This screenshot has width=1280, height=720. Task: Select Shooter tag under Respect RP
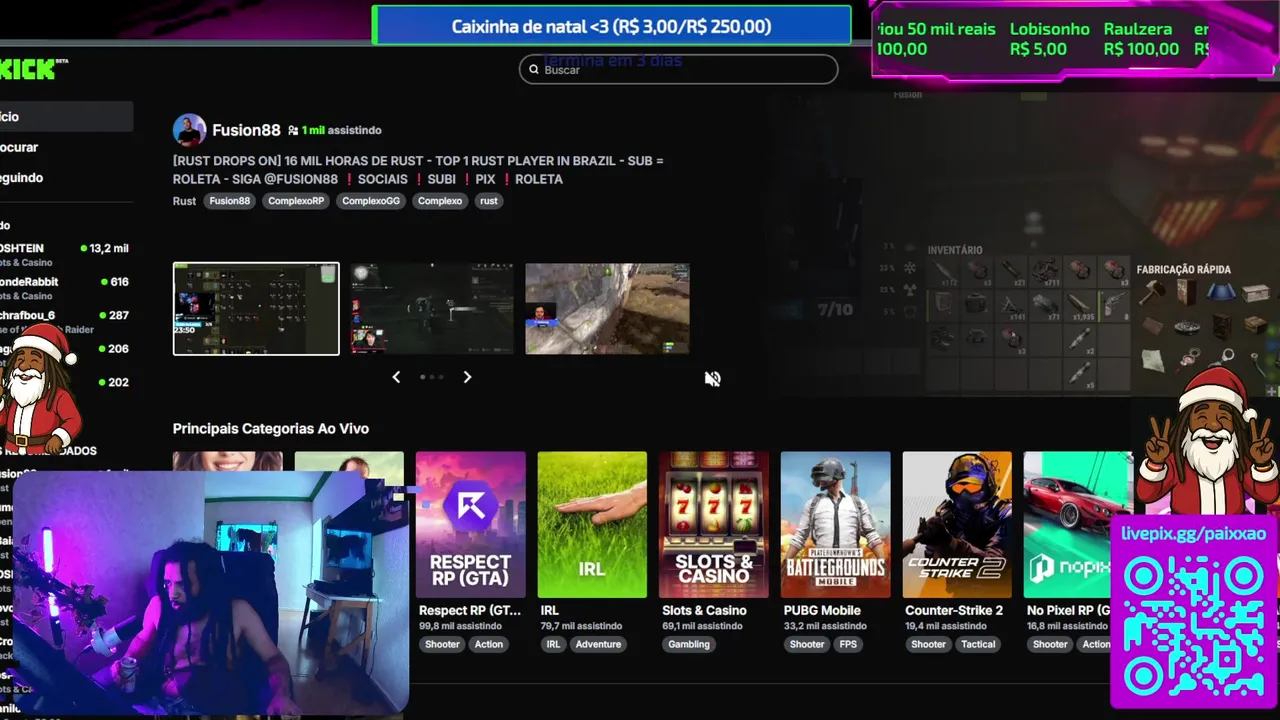click(x=442, y=644)
